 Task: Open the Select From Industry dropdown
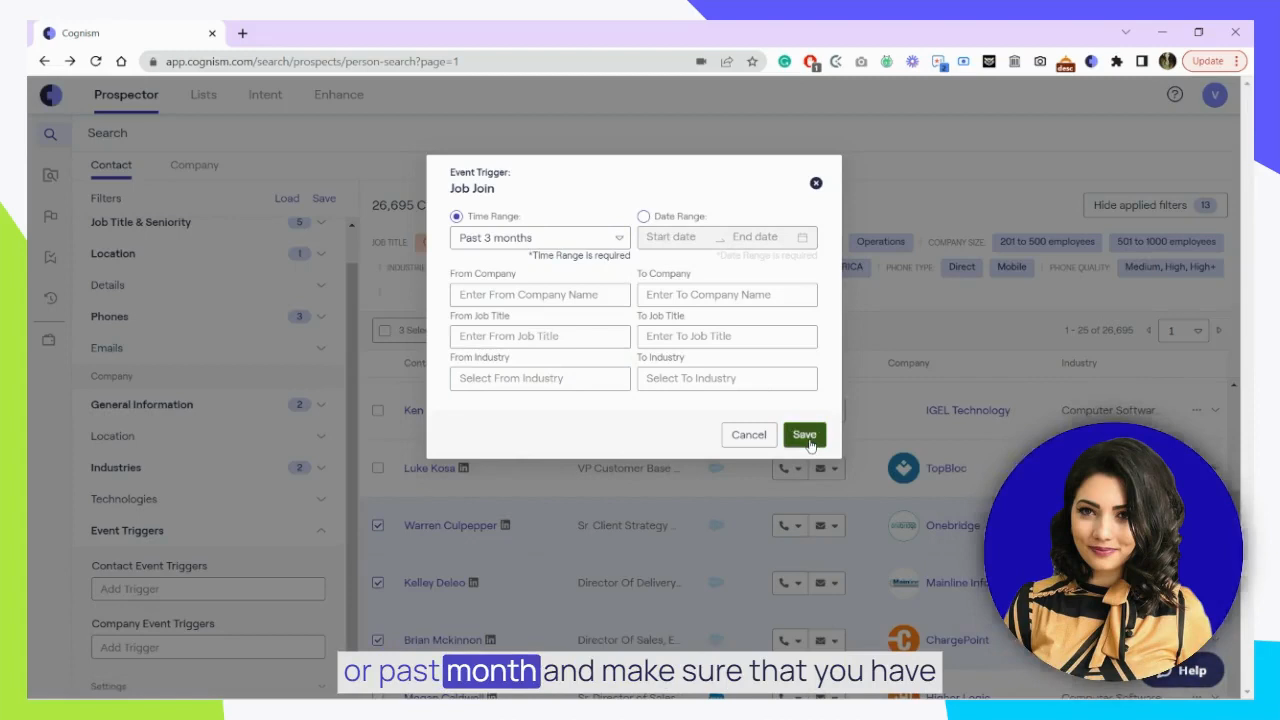pos(540,378)
